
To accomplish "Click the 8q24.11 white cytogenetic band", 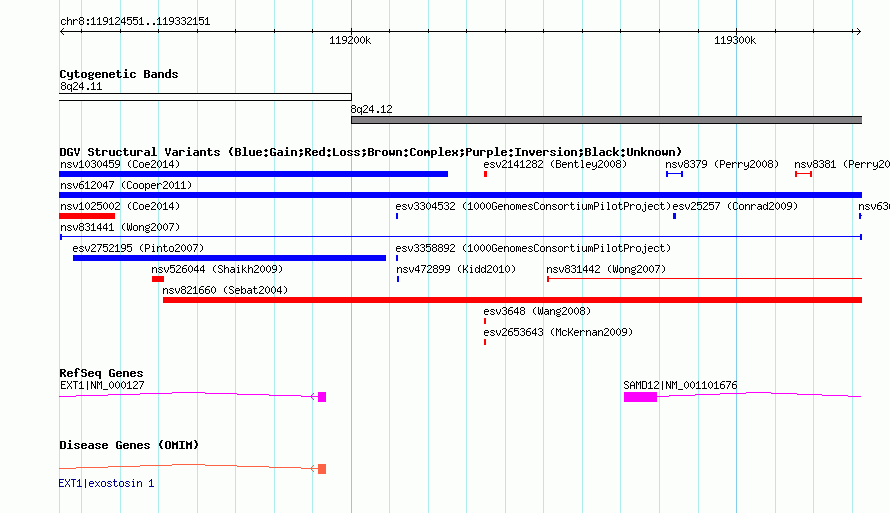I will tap(205, 97).
